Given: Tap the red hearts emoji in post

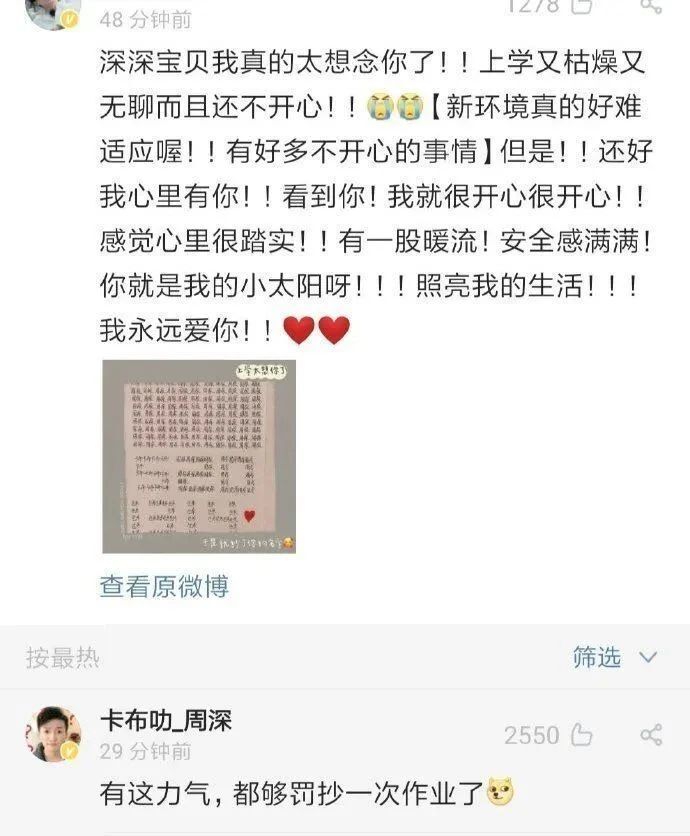Looking at the screenshot, I should pyautogui.click(x=316, y=329).
